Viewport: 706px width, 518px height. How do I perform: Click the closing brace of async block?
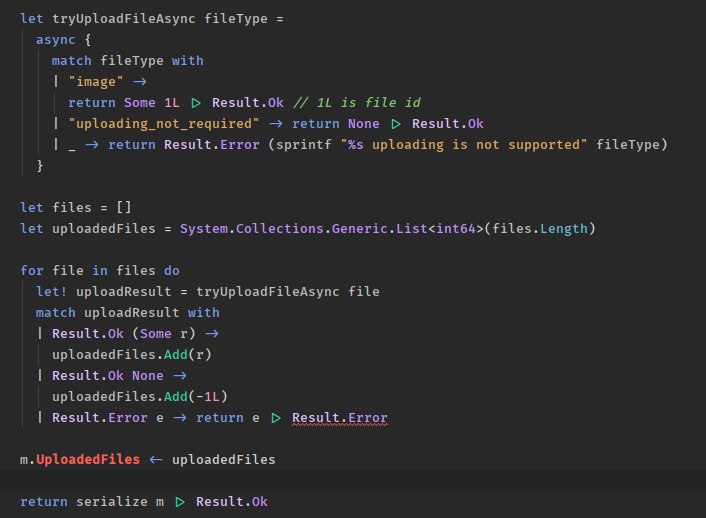[x=40, y=166]
